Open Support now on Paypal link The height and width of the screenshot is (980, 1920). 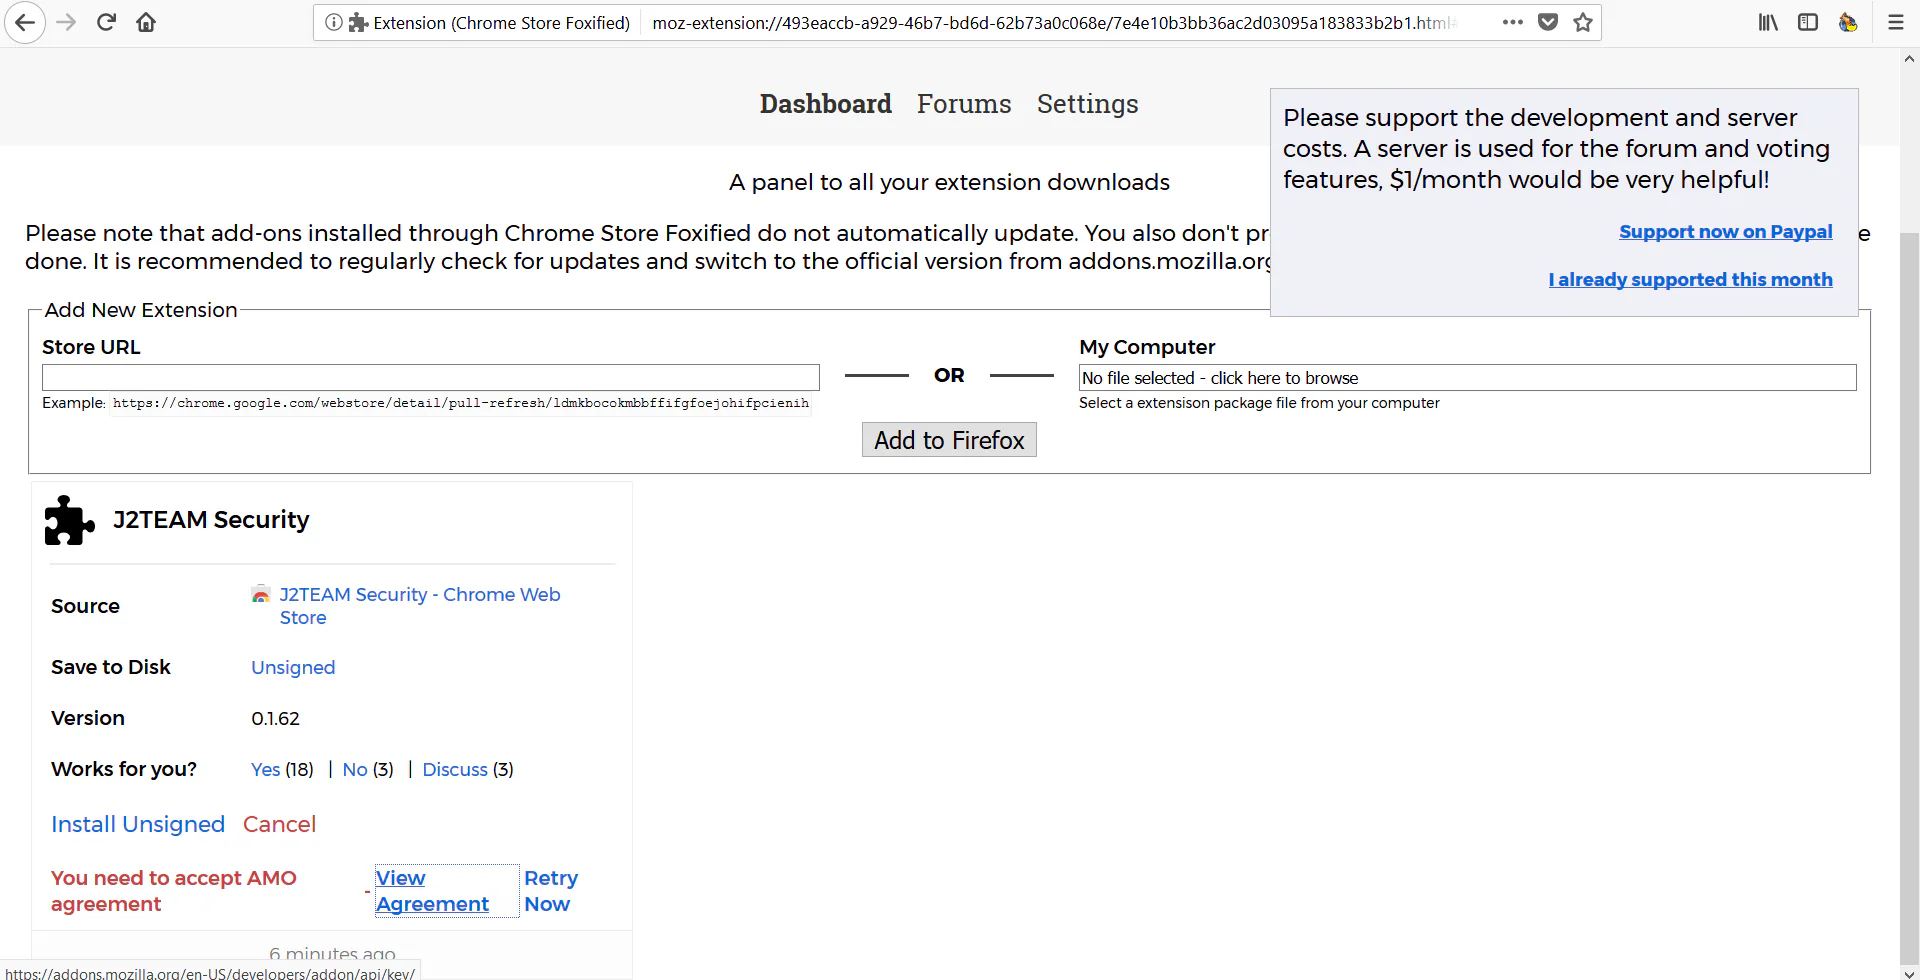[1726, 232]
